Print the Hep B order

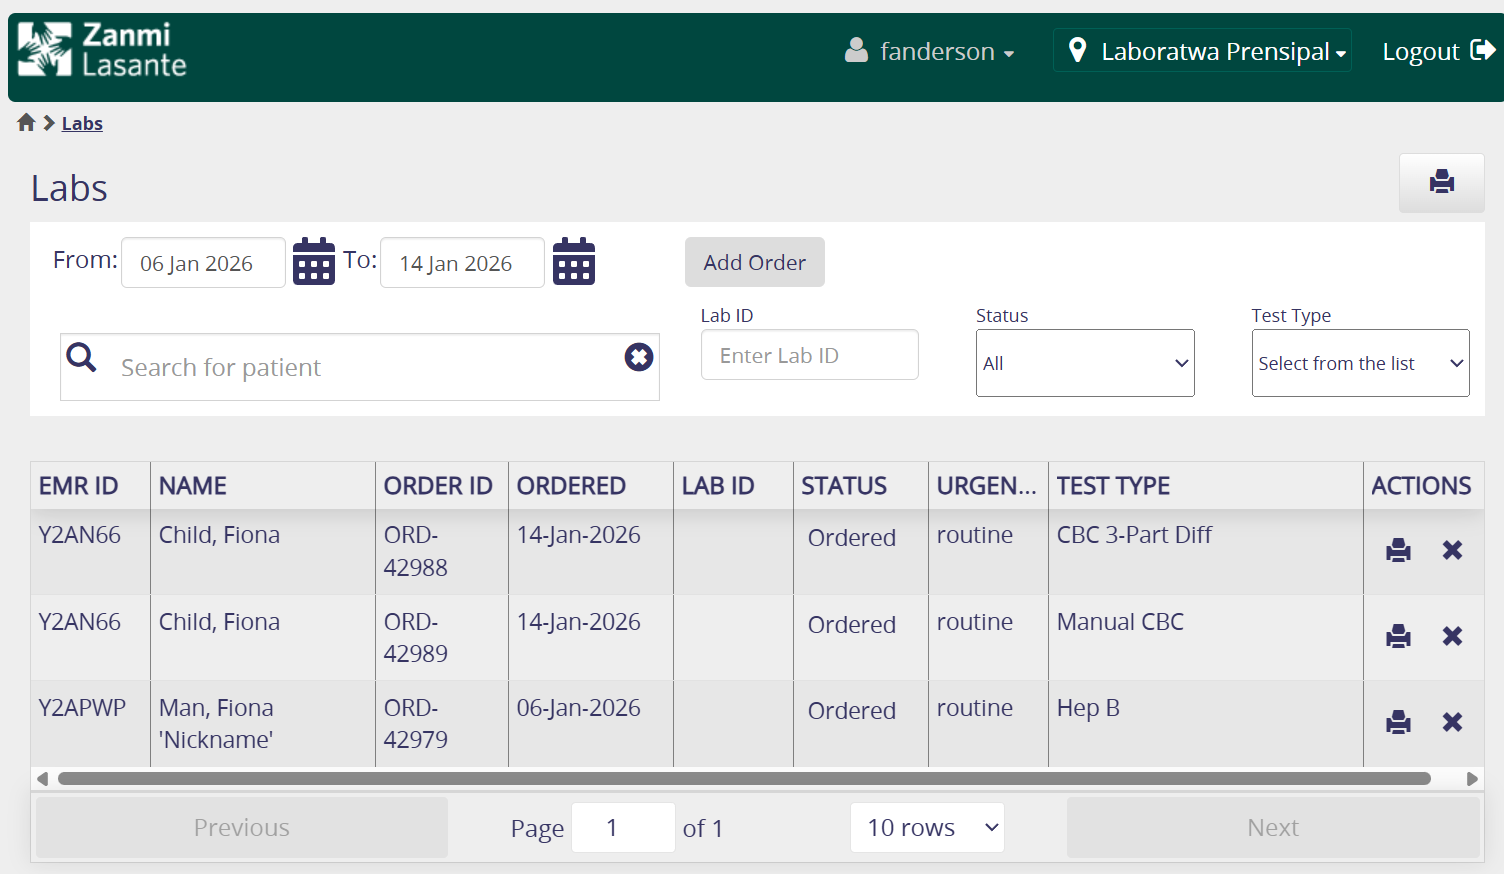pyautogui.click(x=1398, y=722)
